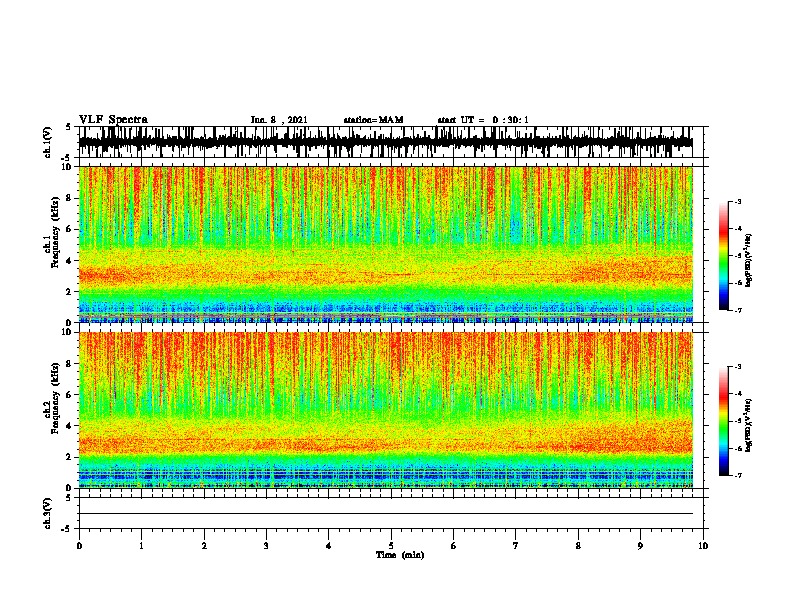Click the "-7" value on ch.1 colorbar
The width and height of the screenshot is (792, 612).
(737, 310)
